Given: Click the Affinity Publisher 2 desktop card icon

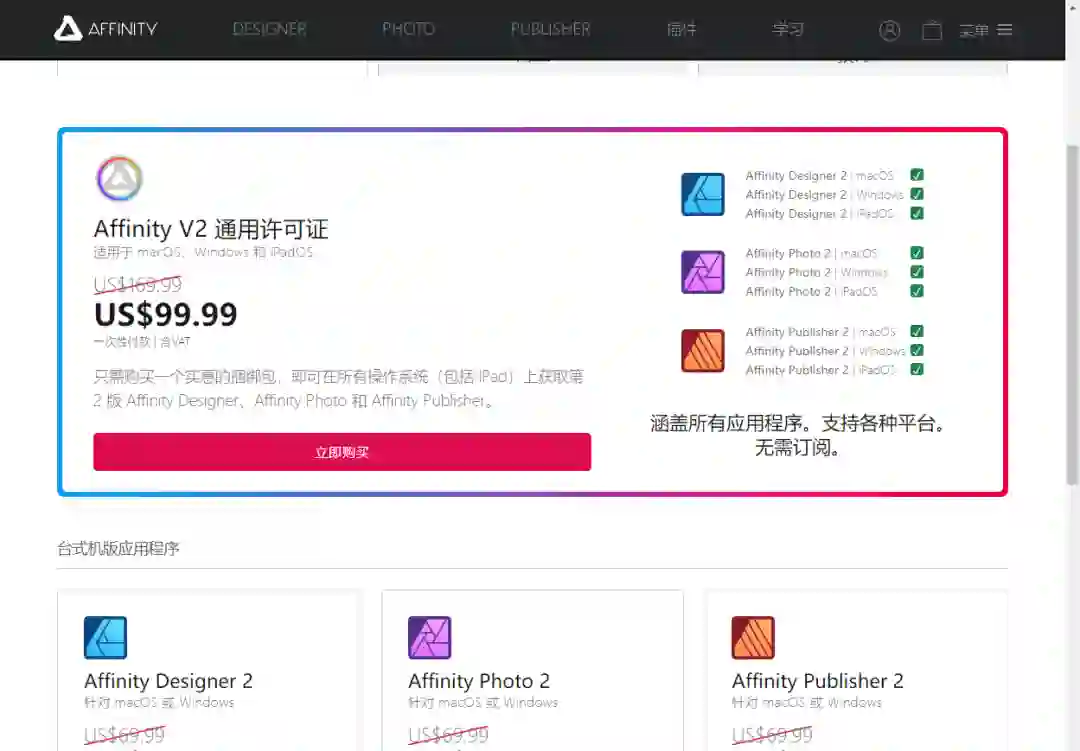Looking at the screenshot, I should point(754,637).
